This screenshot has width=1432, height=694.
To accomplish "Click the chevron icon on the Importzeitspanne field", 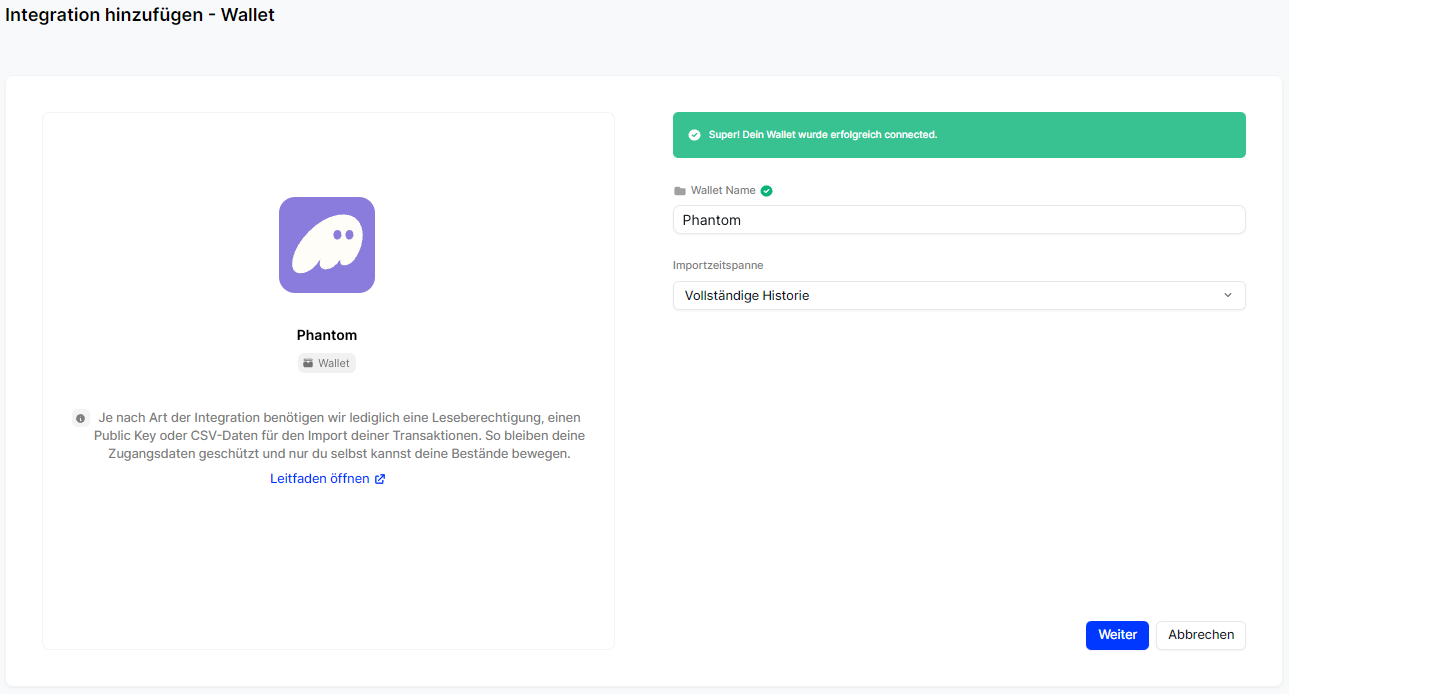I will coord(1227,295).
